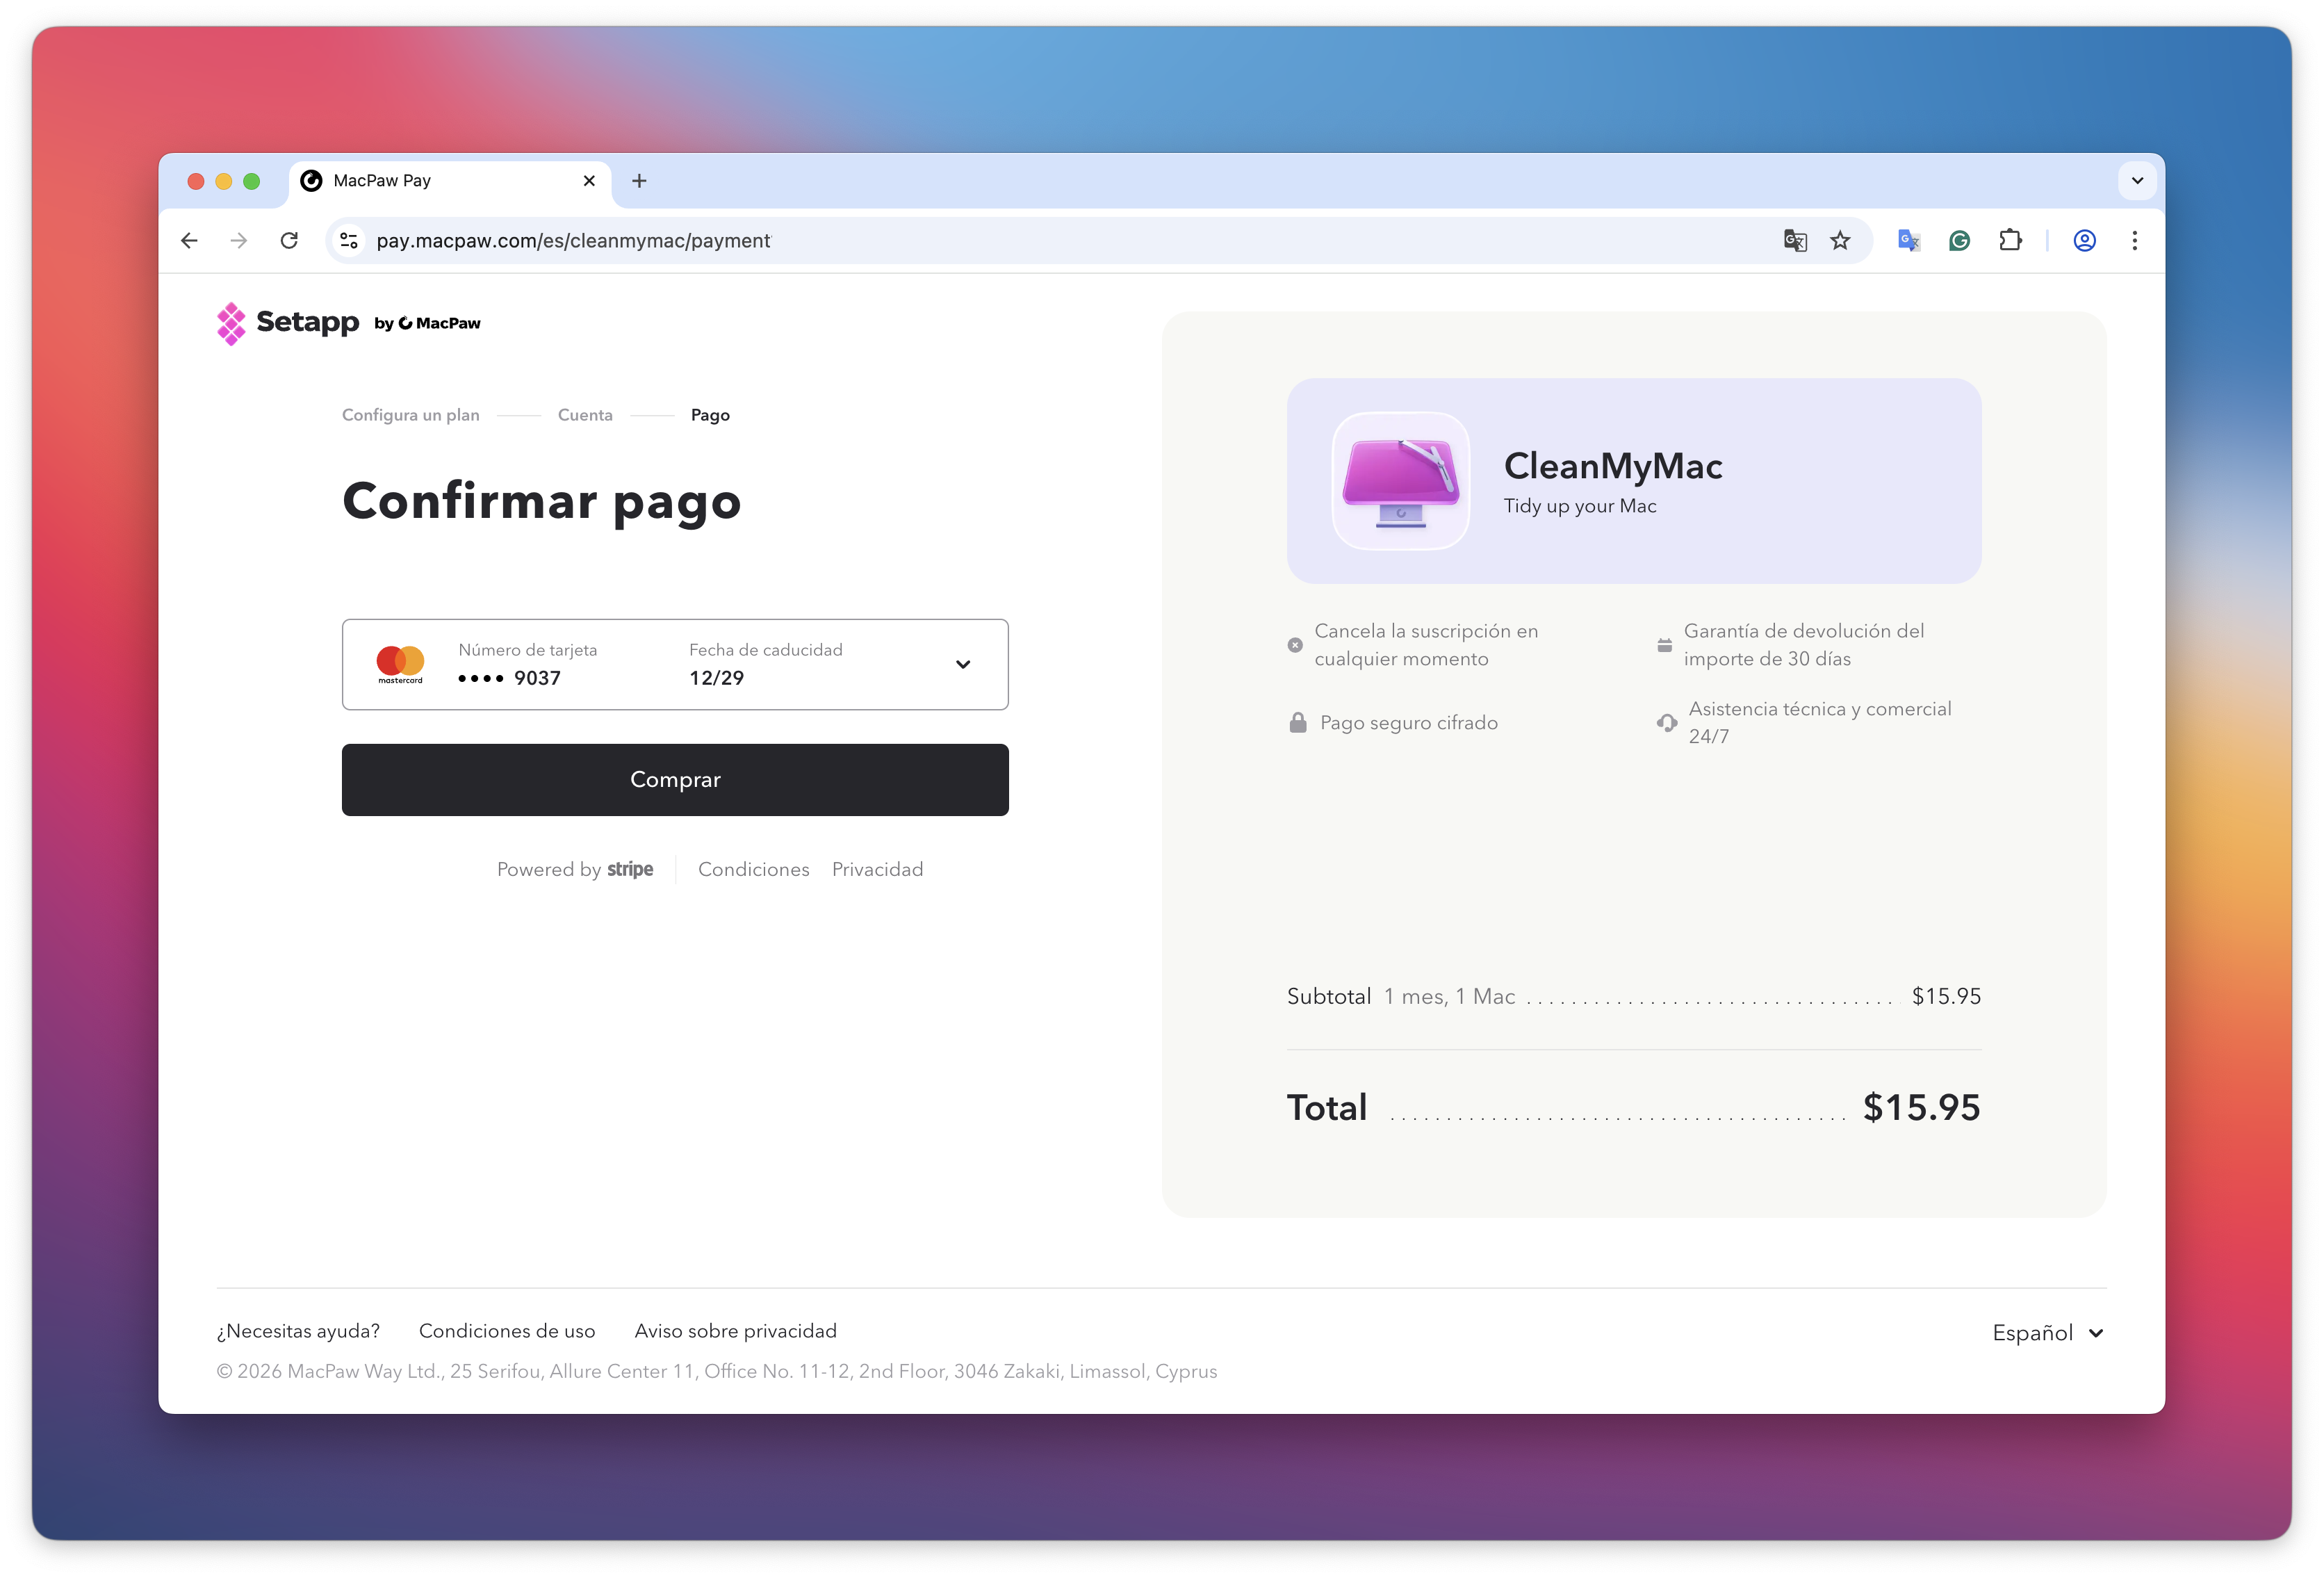Click the 24/7 support headset icon
This screenshot has height=1578, width=2324.
coord(1667,722)
